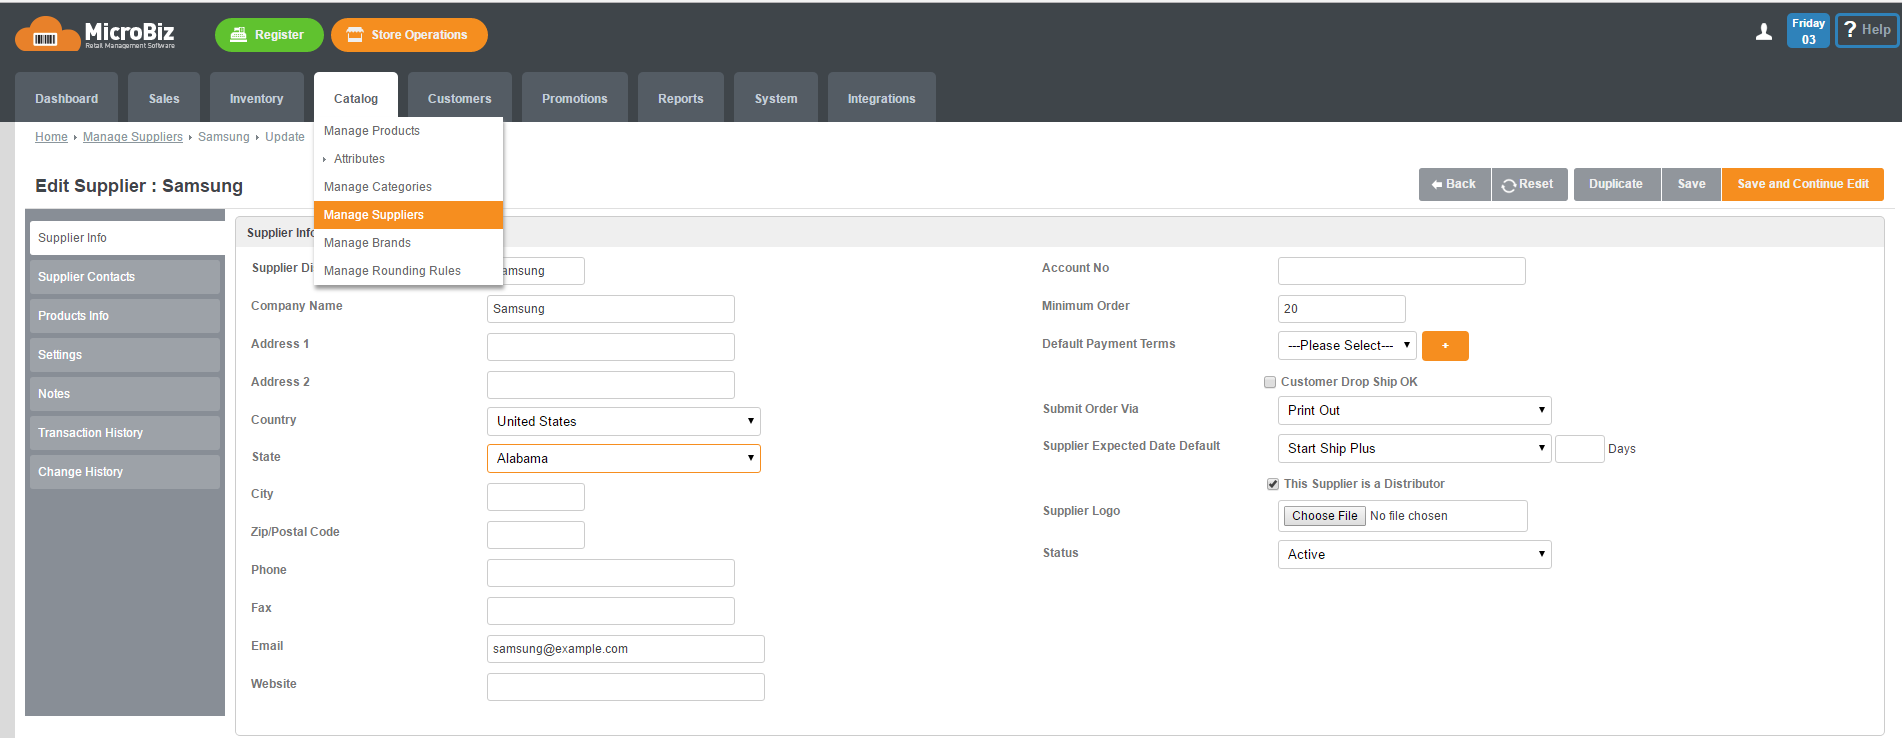Open the Catalog tab
The height and width of the screenshot is (738, 1902).
pos(356,98)
